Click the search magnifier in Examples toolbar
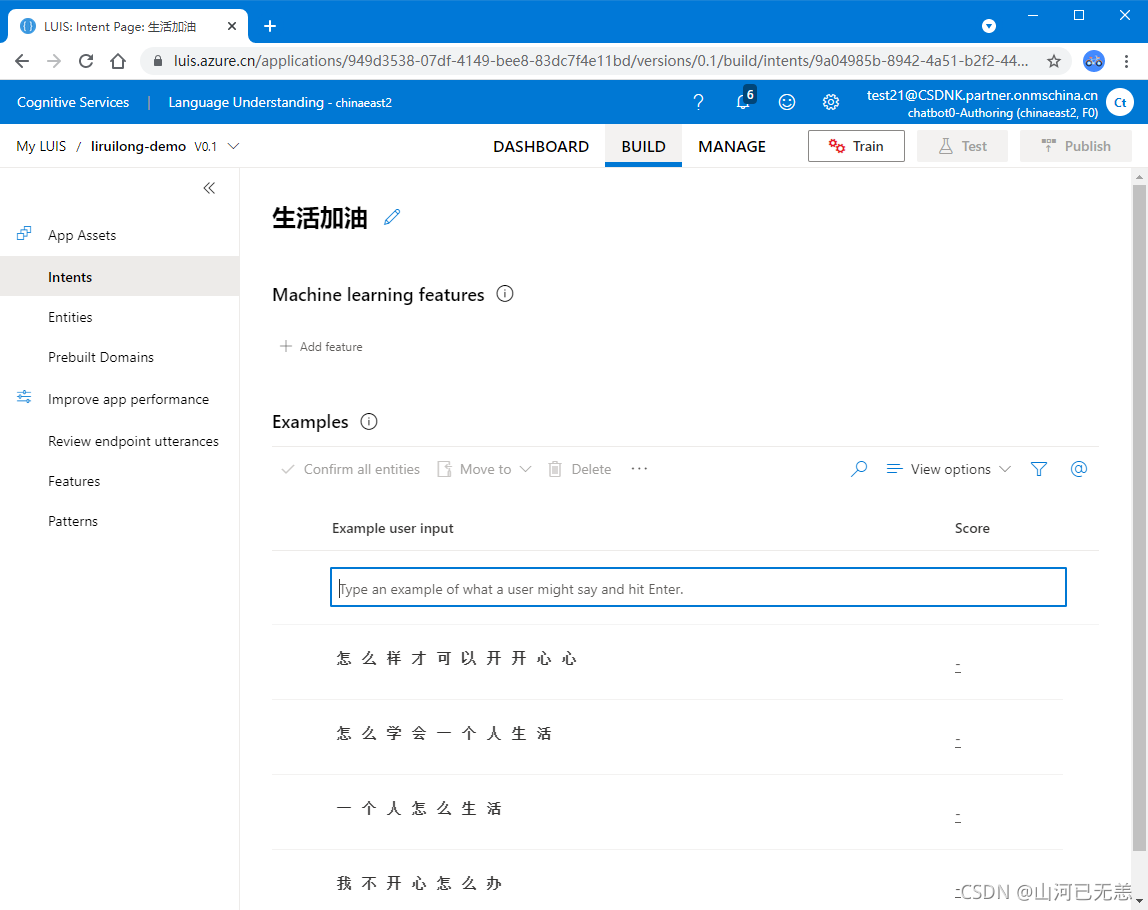The image size is (1148, 910). pos(859,469)
